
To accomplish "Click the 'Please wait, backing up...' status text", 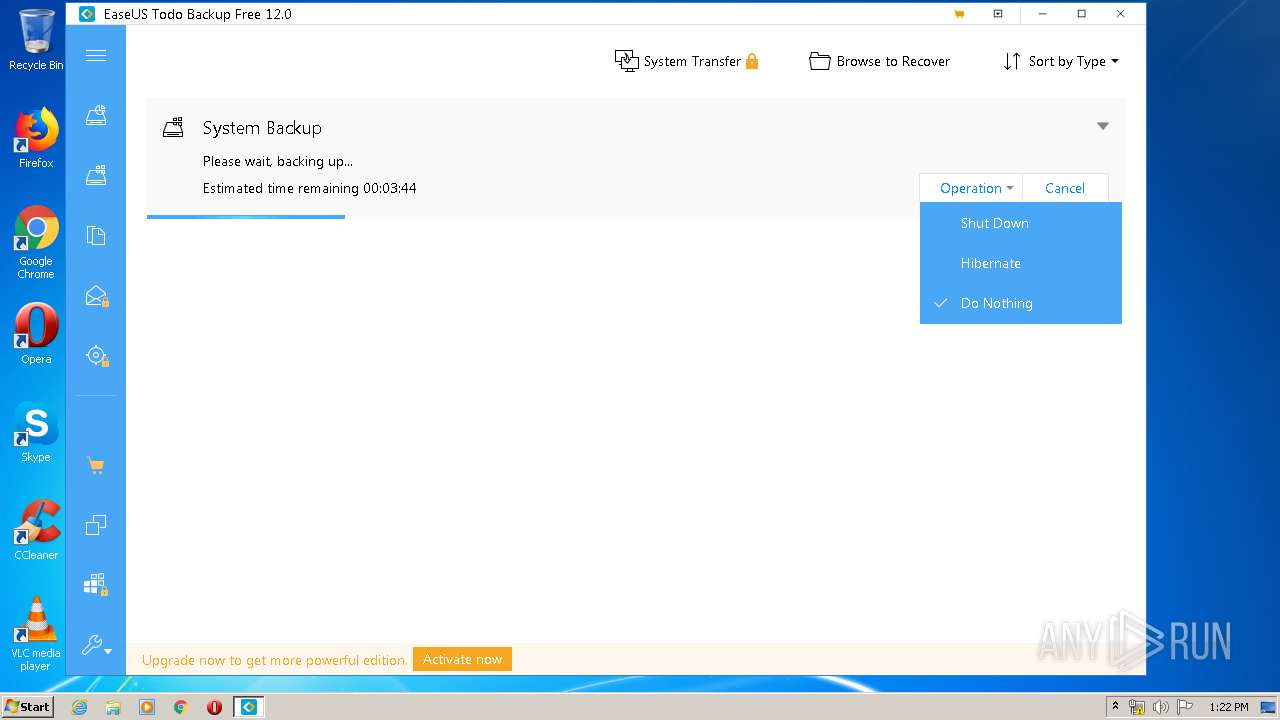I will point(278,161).
